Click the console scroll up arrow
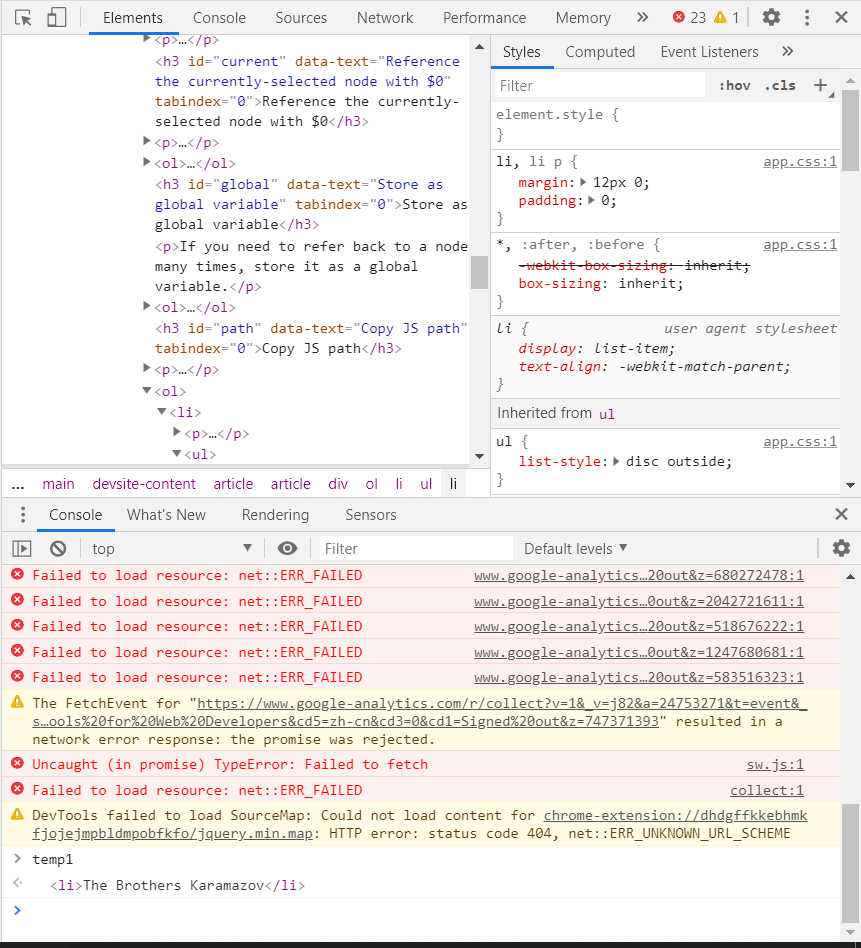Screen dimensions: 861x948 tap(850, 577)
